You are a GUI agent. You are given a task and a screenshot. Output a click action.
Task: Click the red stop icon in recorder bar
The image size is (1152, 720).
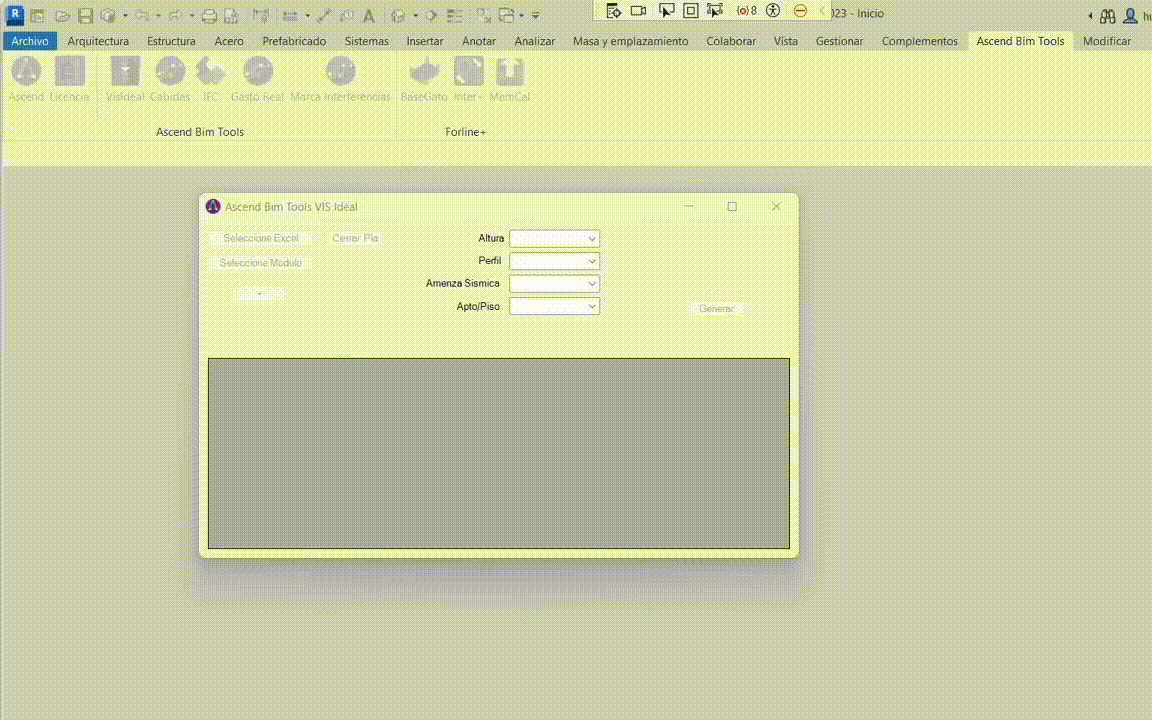[x=801, y=10]
